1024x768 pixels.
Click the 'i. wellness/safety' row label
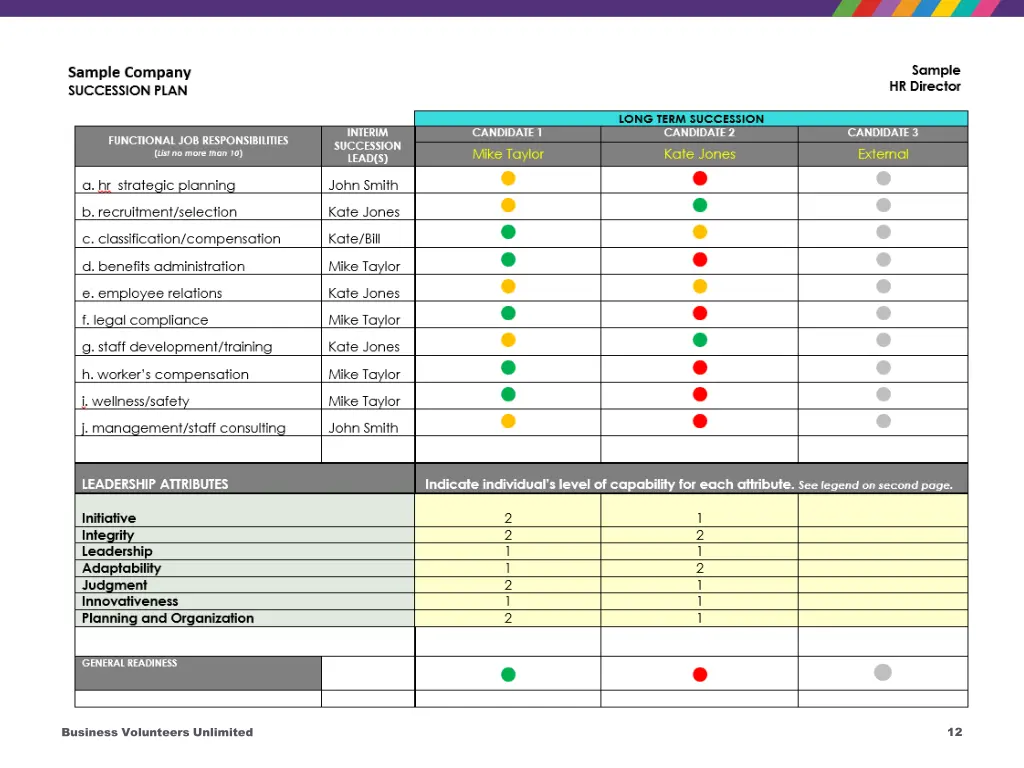[135, 401]
